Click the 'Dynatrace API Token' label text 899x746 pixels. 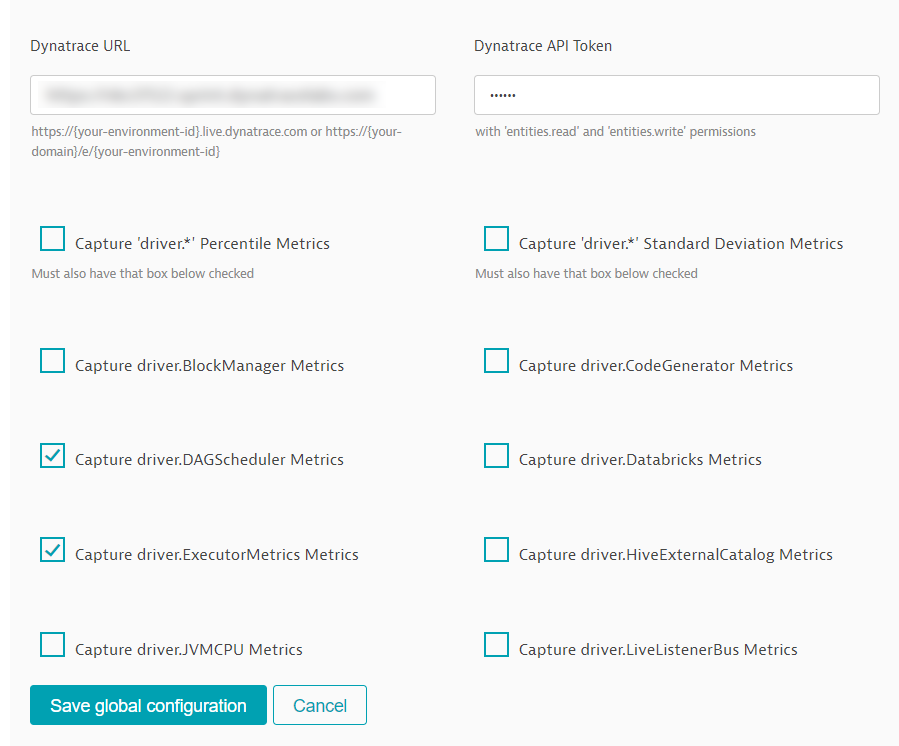pos(543,46)
